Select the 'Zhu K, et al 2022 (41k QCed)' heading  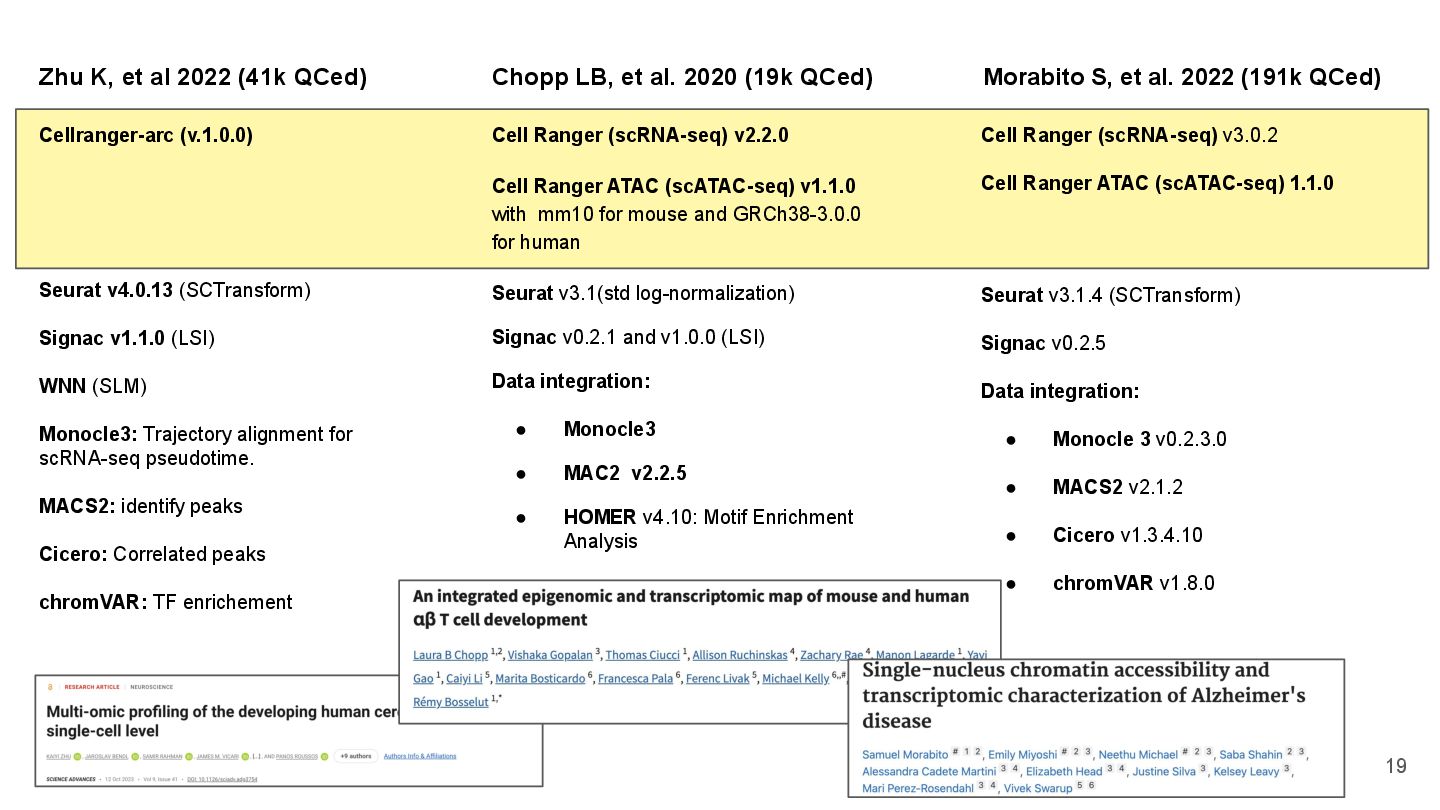click(202, 78)
